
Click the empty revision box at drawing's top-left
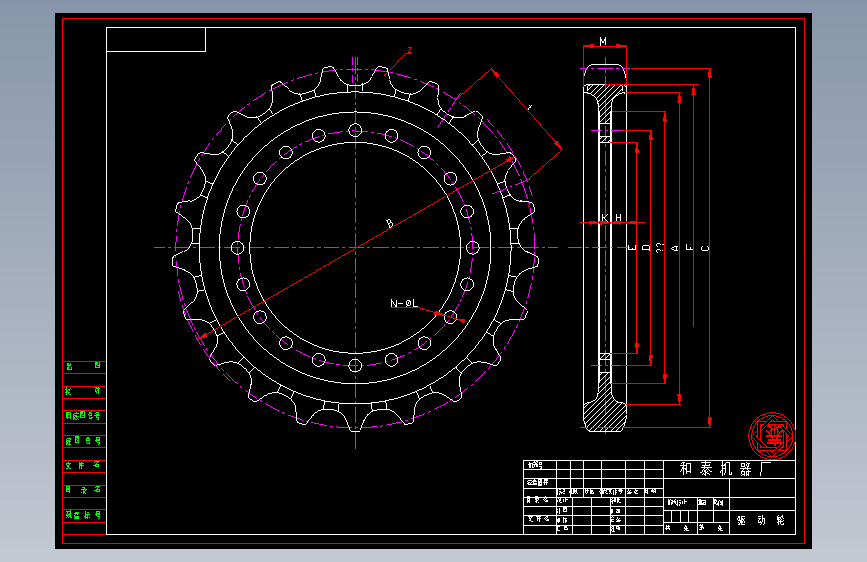coord(156,39)
